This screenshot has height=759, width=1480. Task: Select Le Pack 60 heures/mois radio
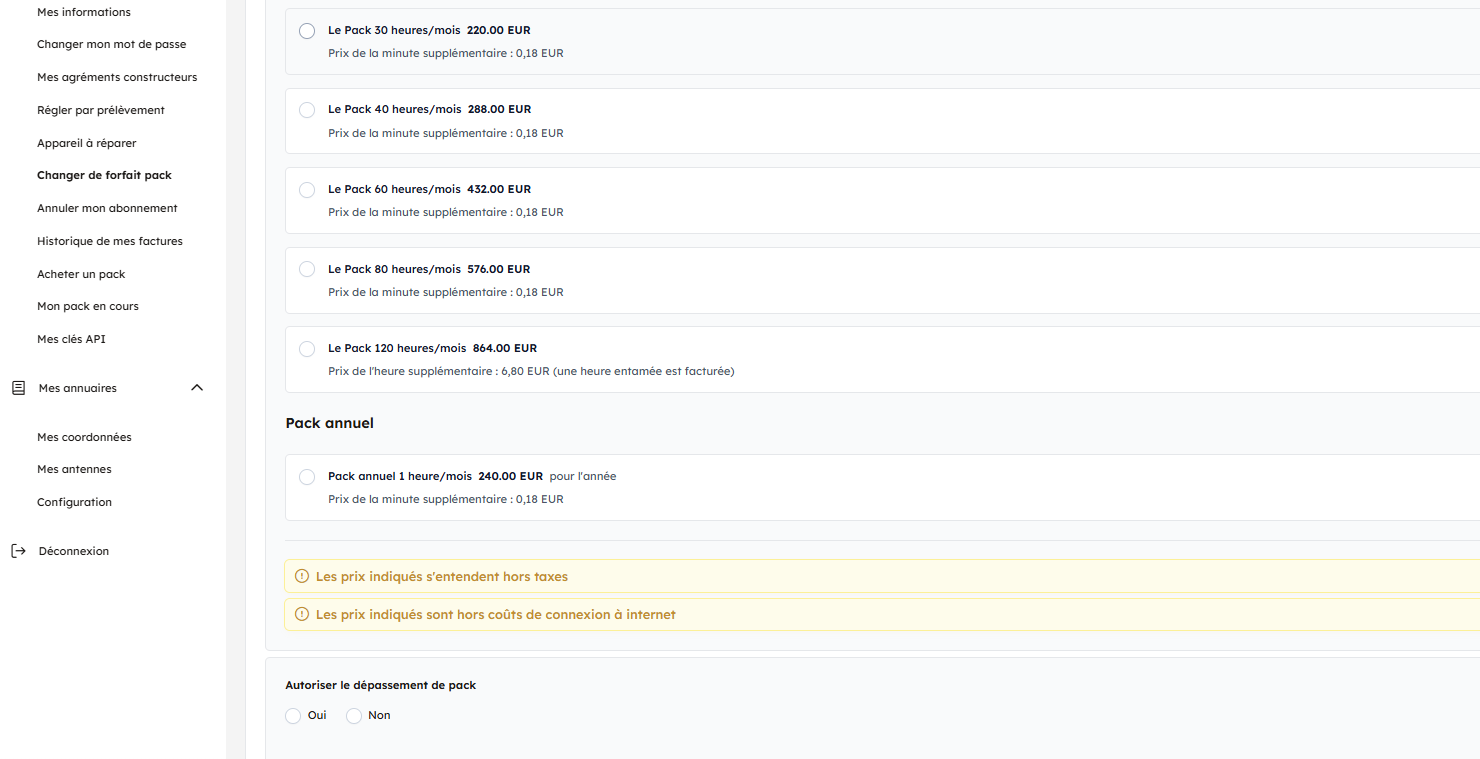pos(307,189)
